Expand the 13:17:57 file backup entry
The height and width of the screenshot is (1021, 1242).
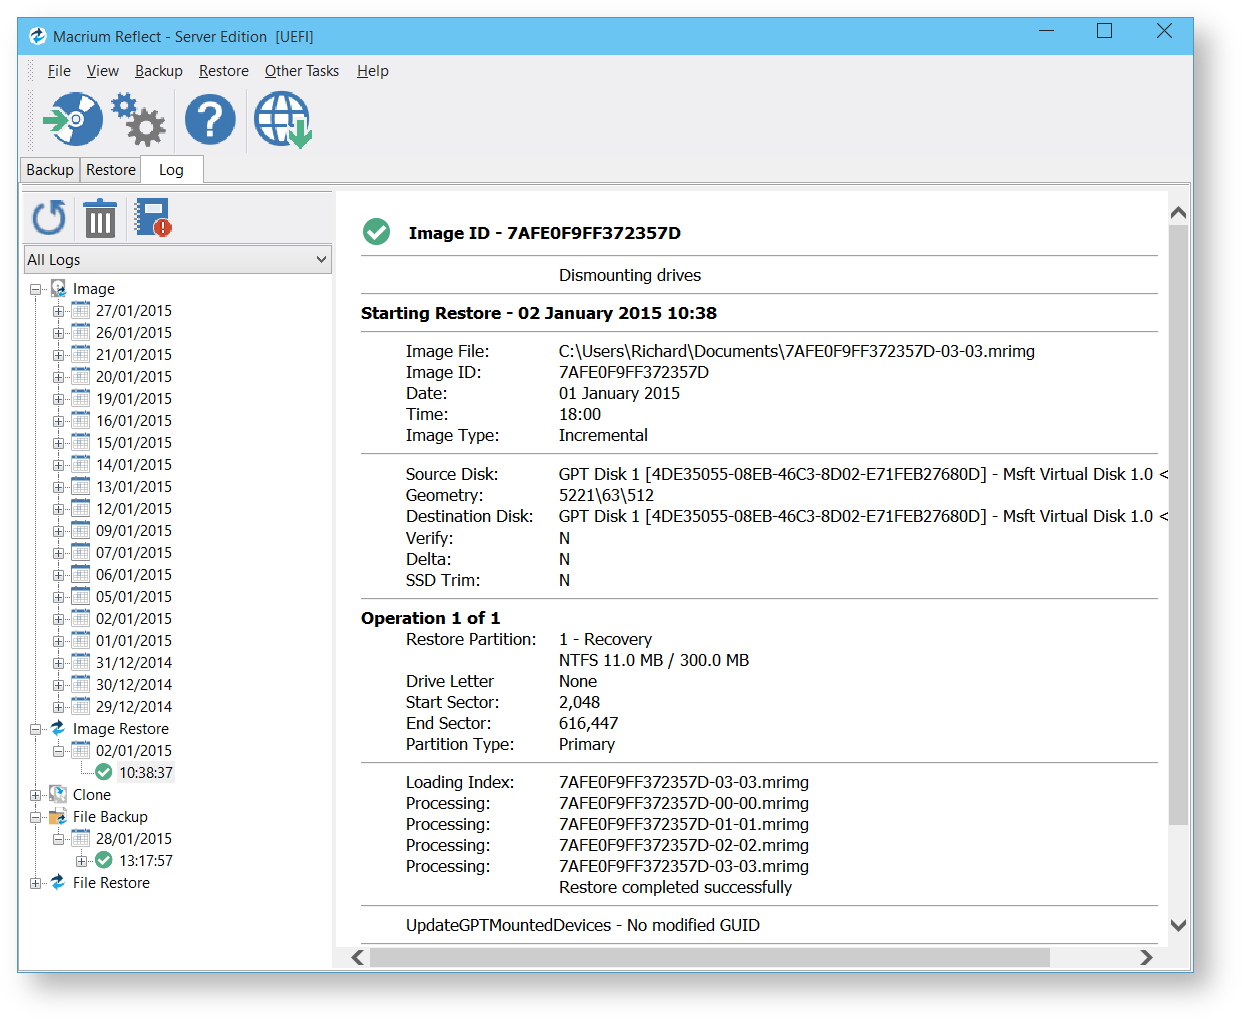point(81,861)
